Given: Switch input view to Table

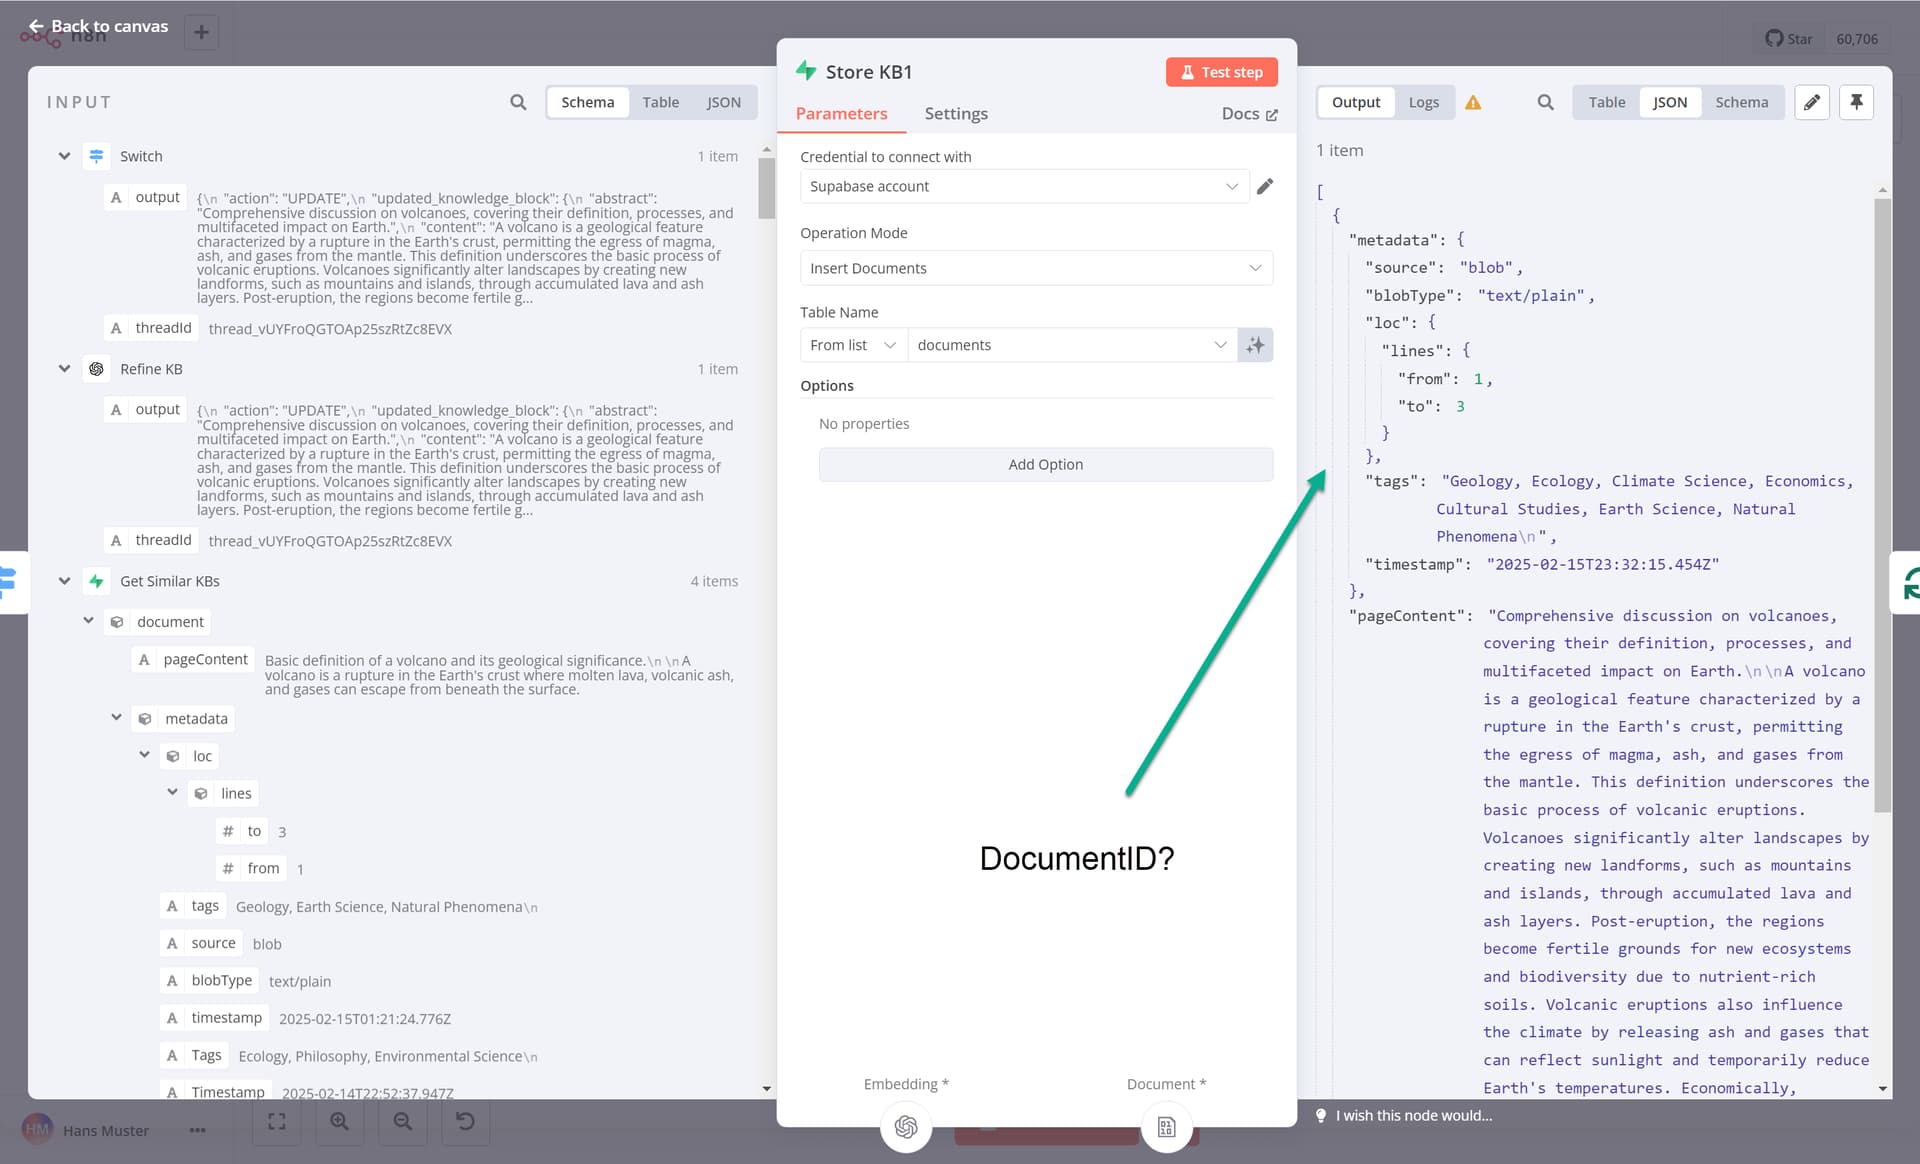Looking at the screenshot, I should click(x=660, y=102).
